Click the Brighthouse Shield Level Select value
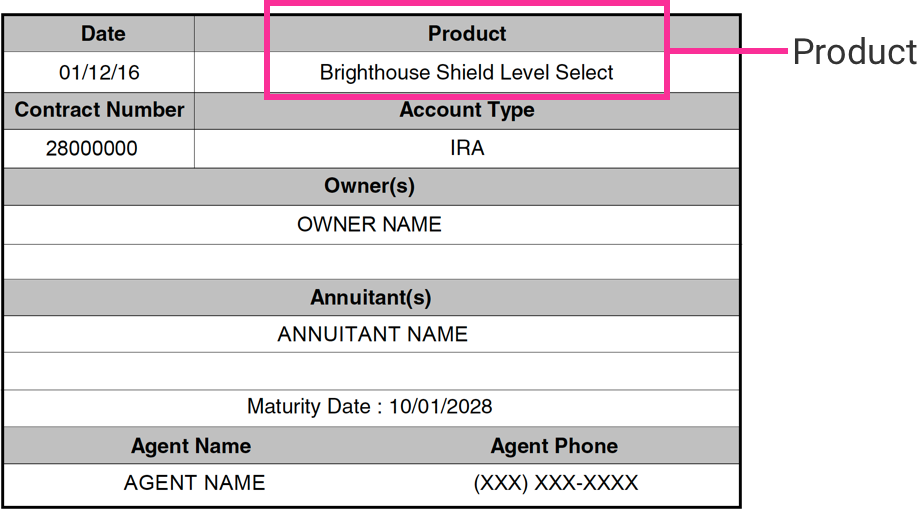The image size is (918, 510). pos(467,73)
